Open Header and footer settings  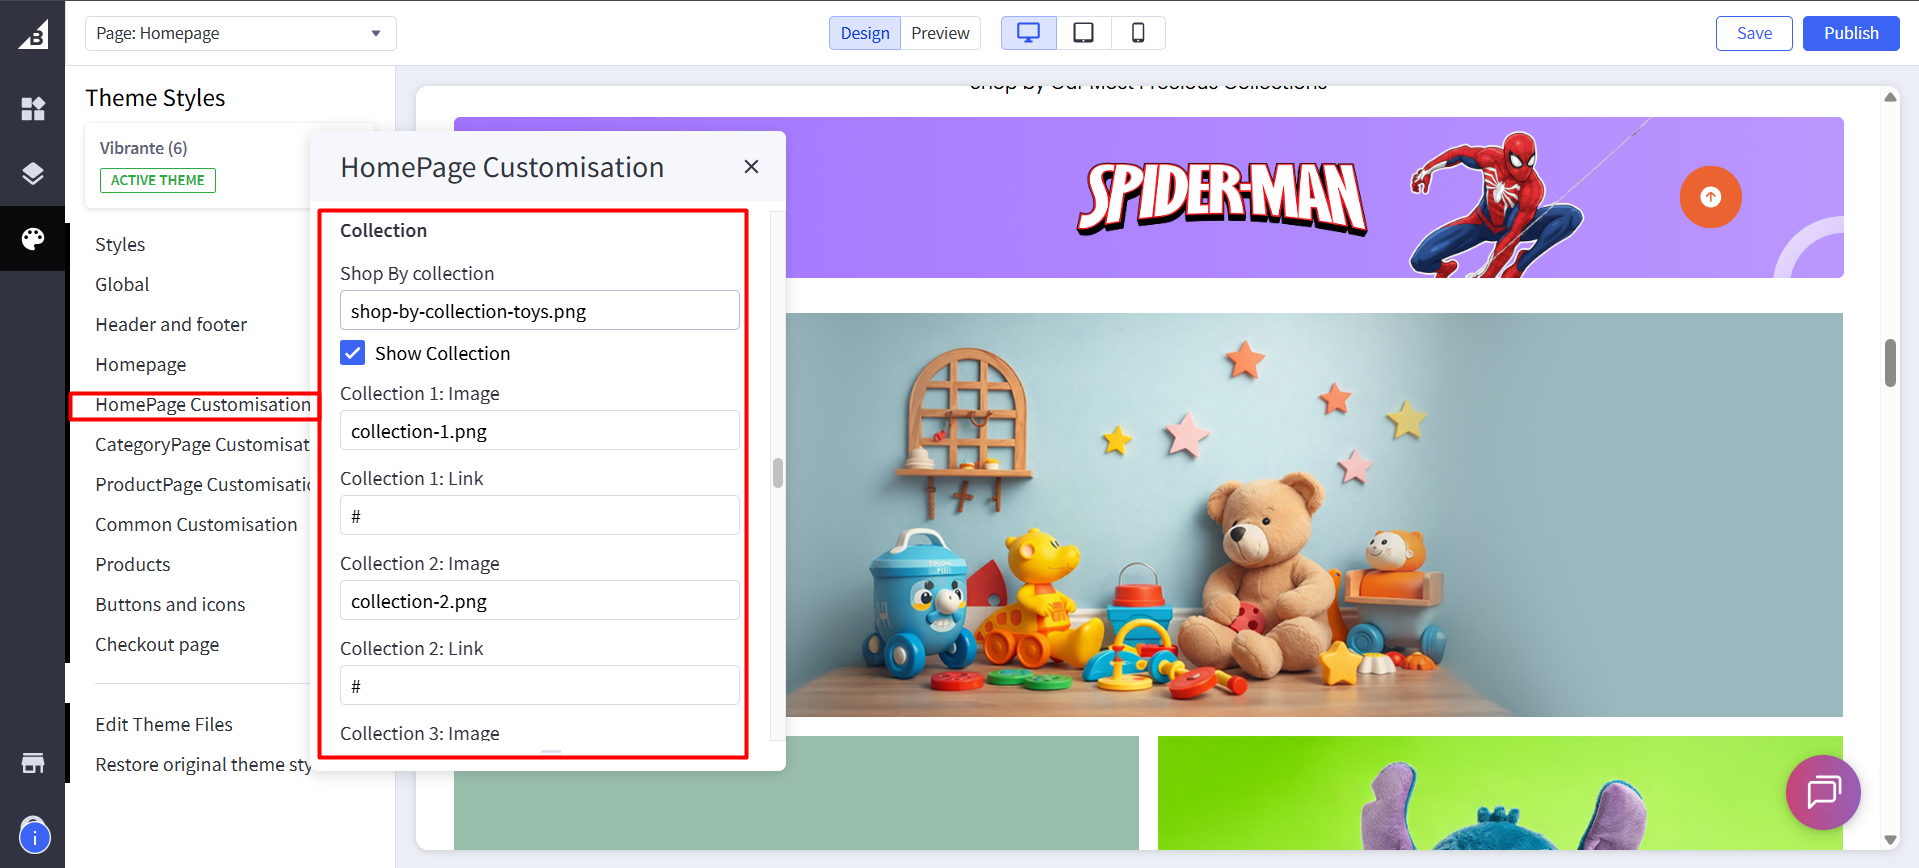[171, 325]
